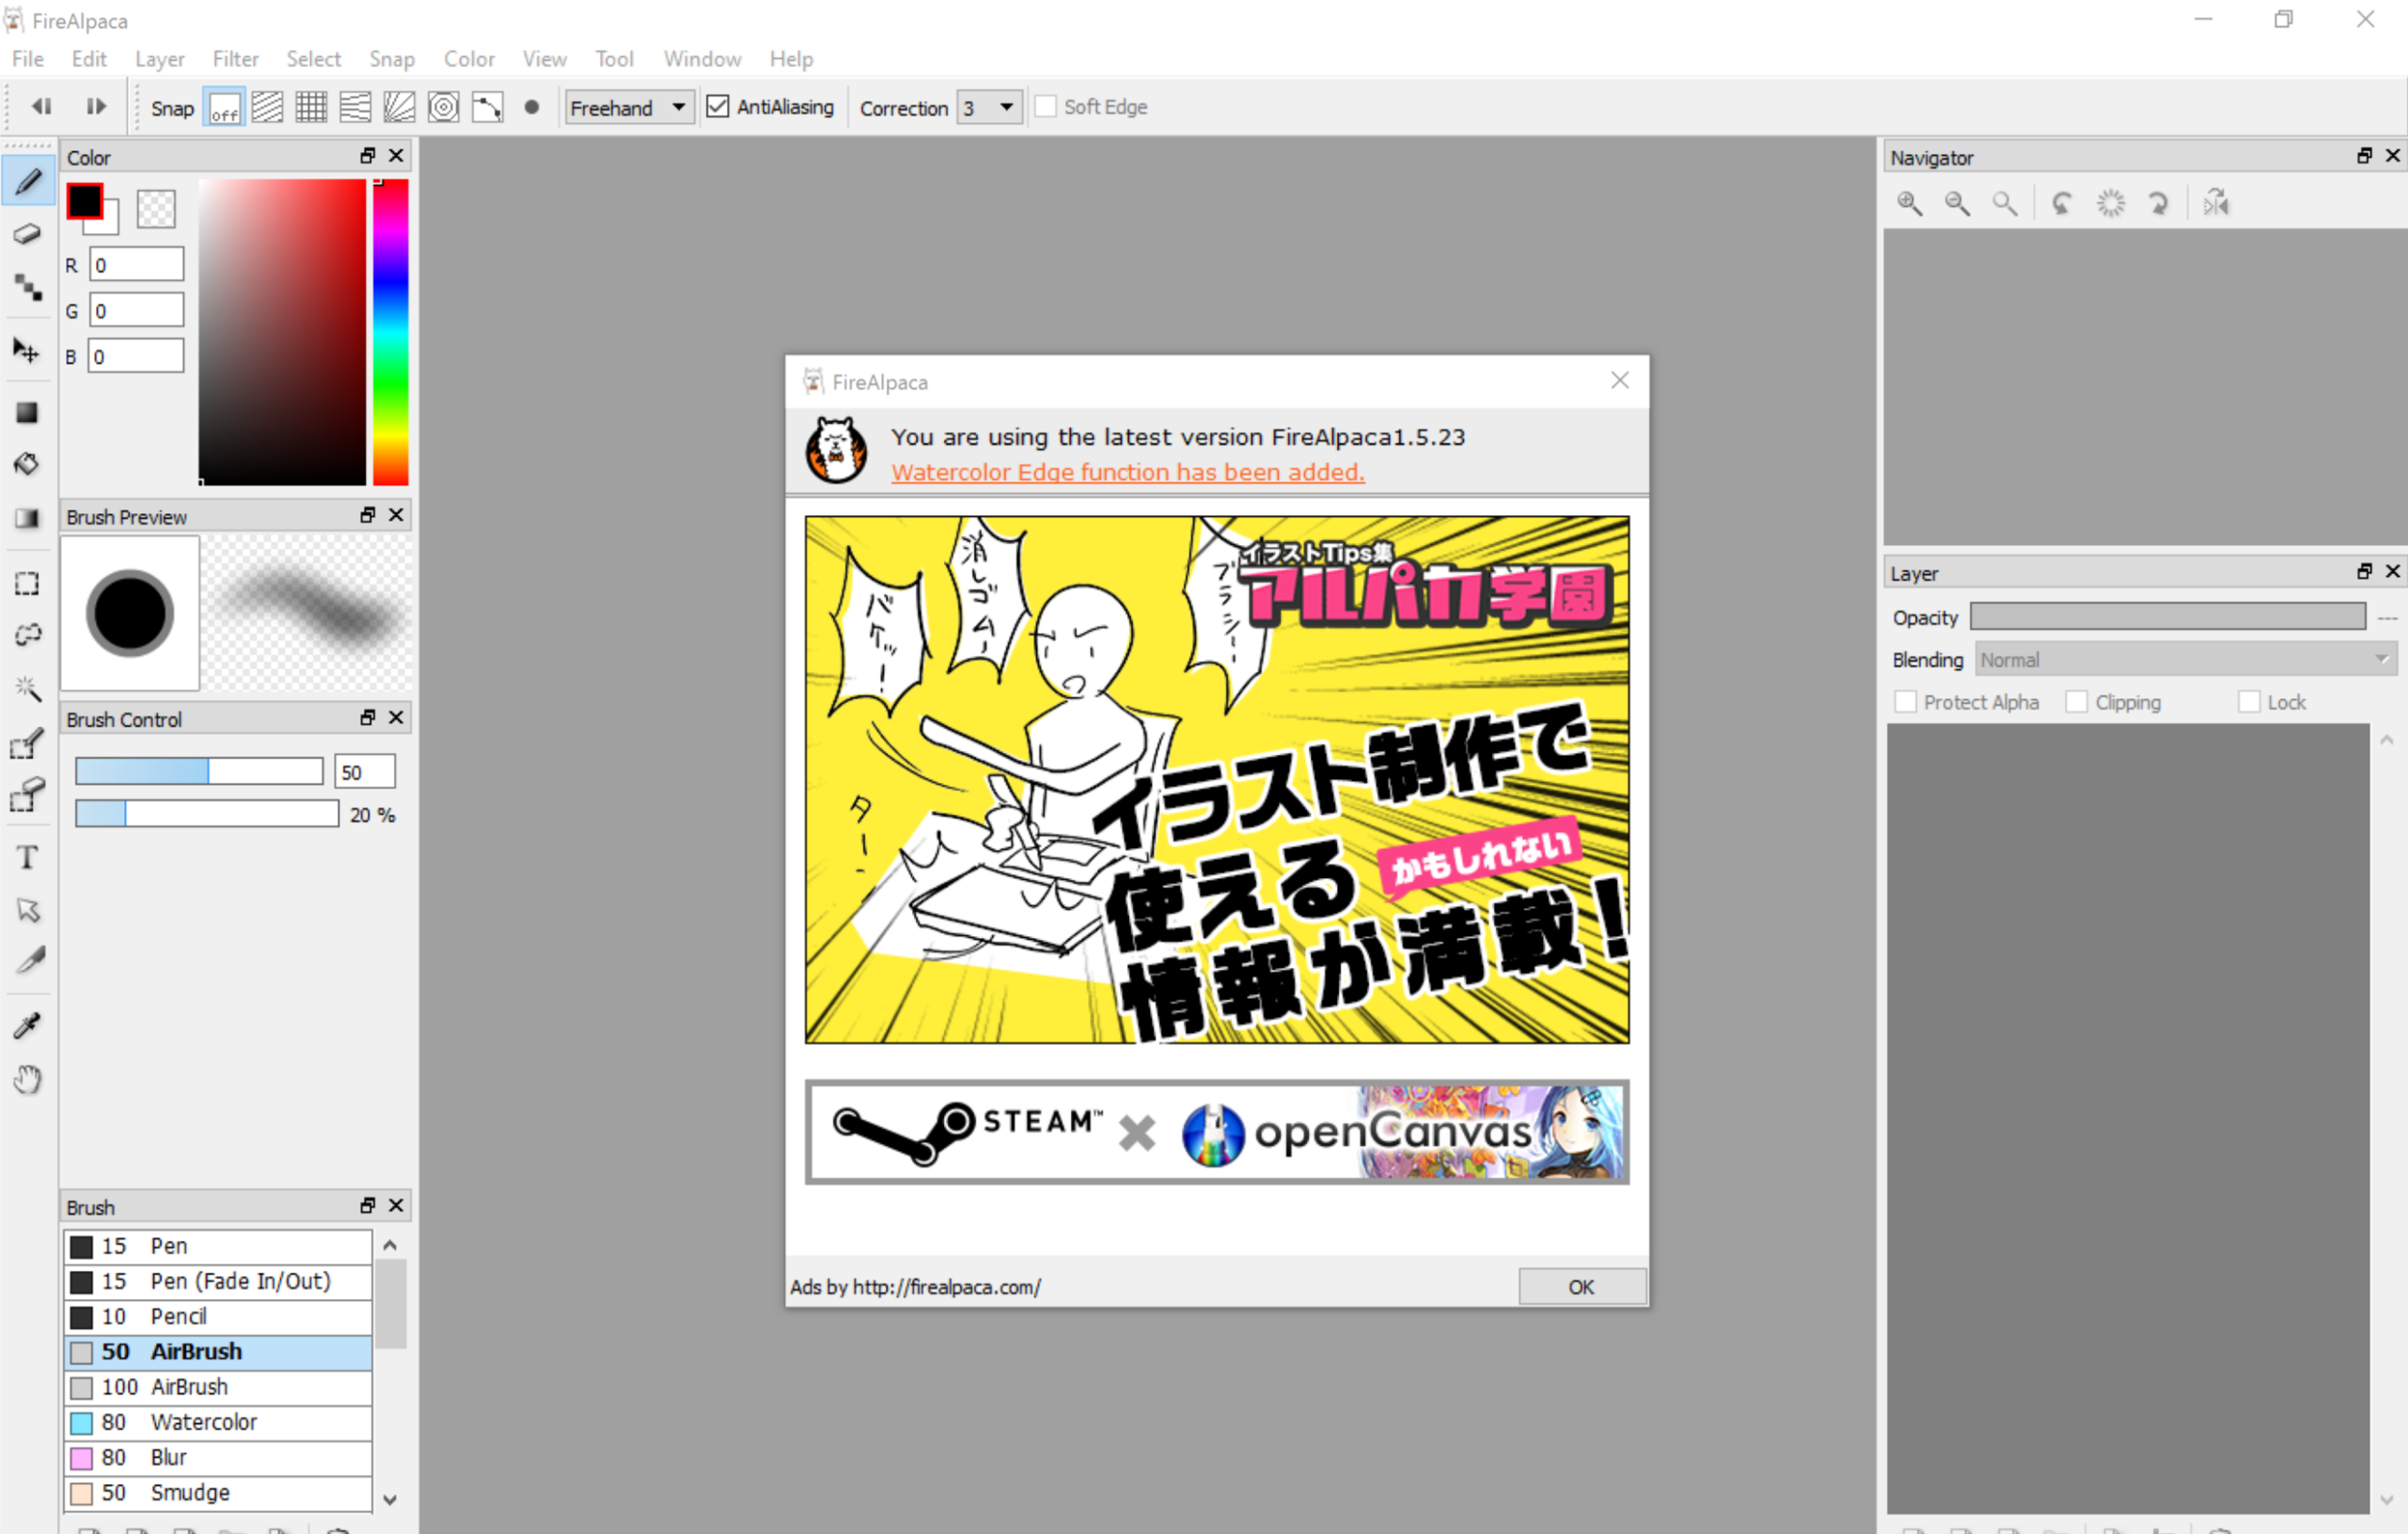Click the R color value field
2408x1534 pixels.
(137, 265)
